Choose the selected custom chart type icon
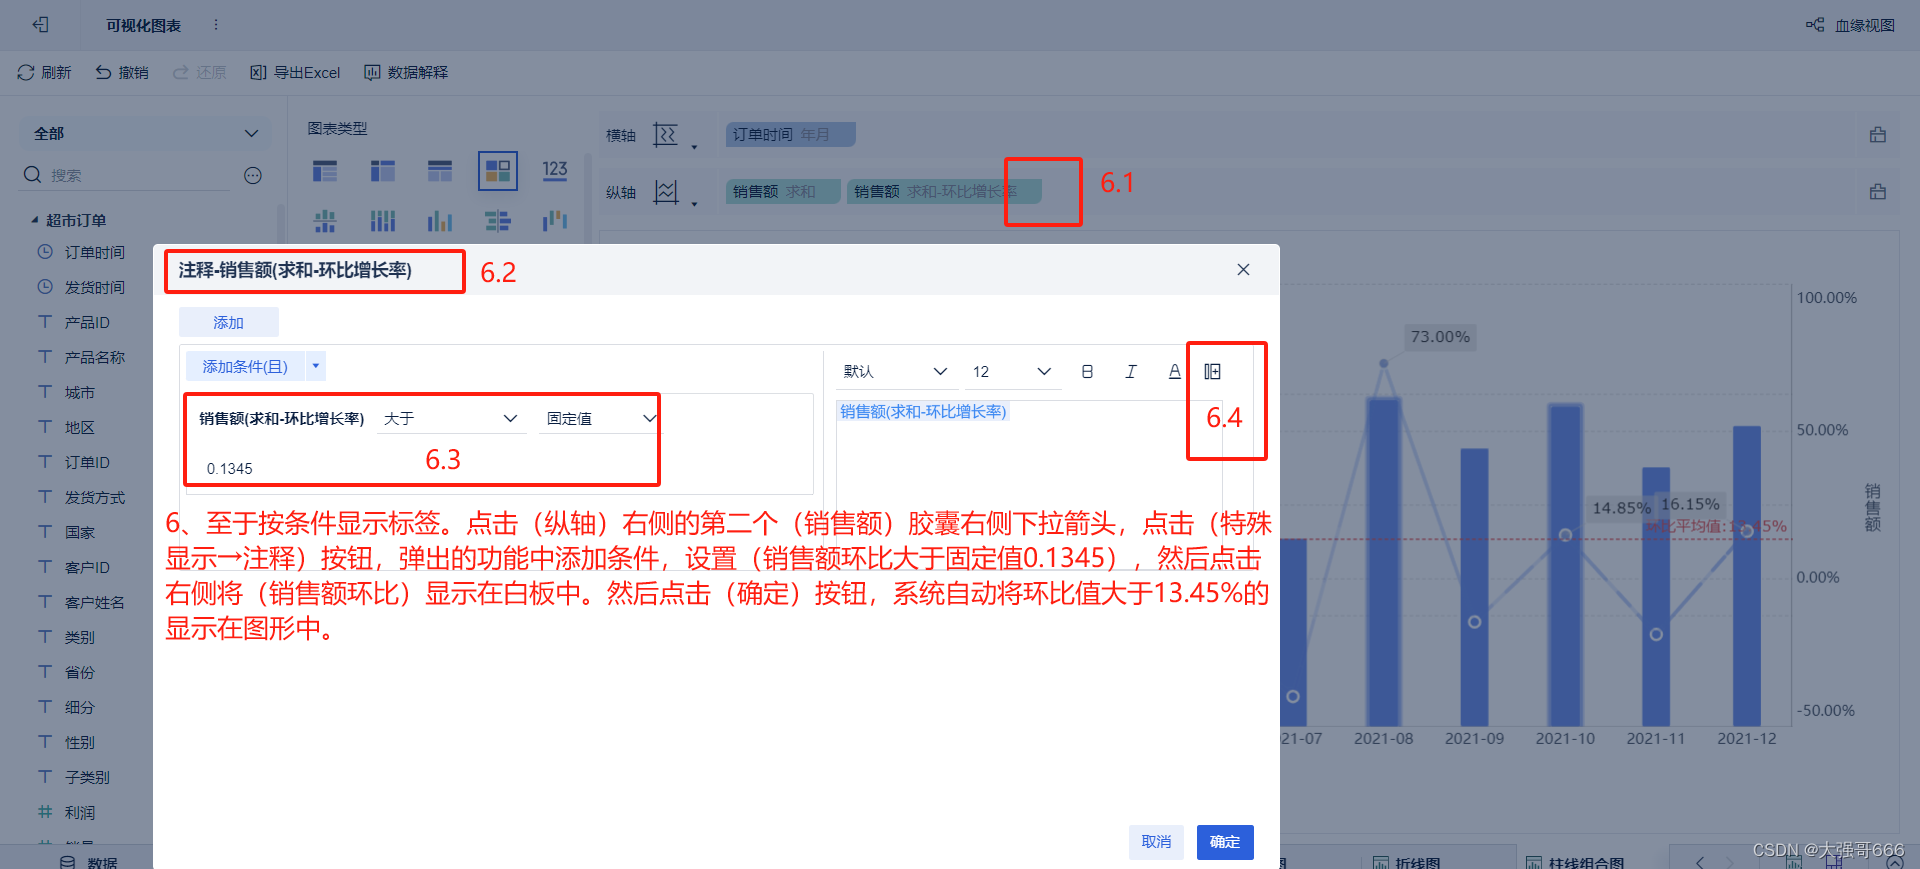1920x869 pixels. pyautogui.click(x=498, y=171)
